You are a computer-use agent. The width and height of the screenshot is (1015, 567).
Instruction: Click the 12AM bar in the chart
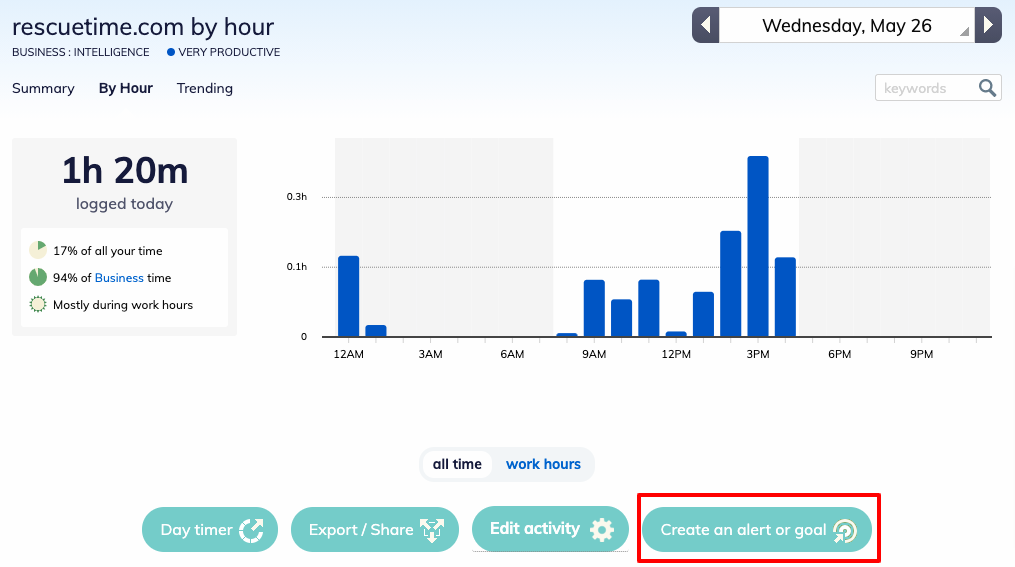point(348,296)
